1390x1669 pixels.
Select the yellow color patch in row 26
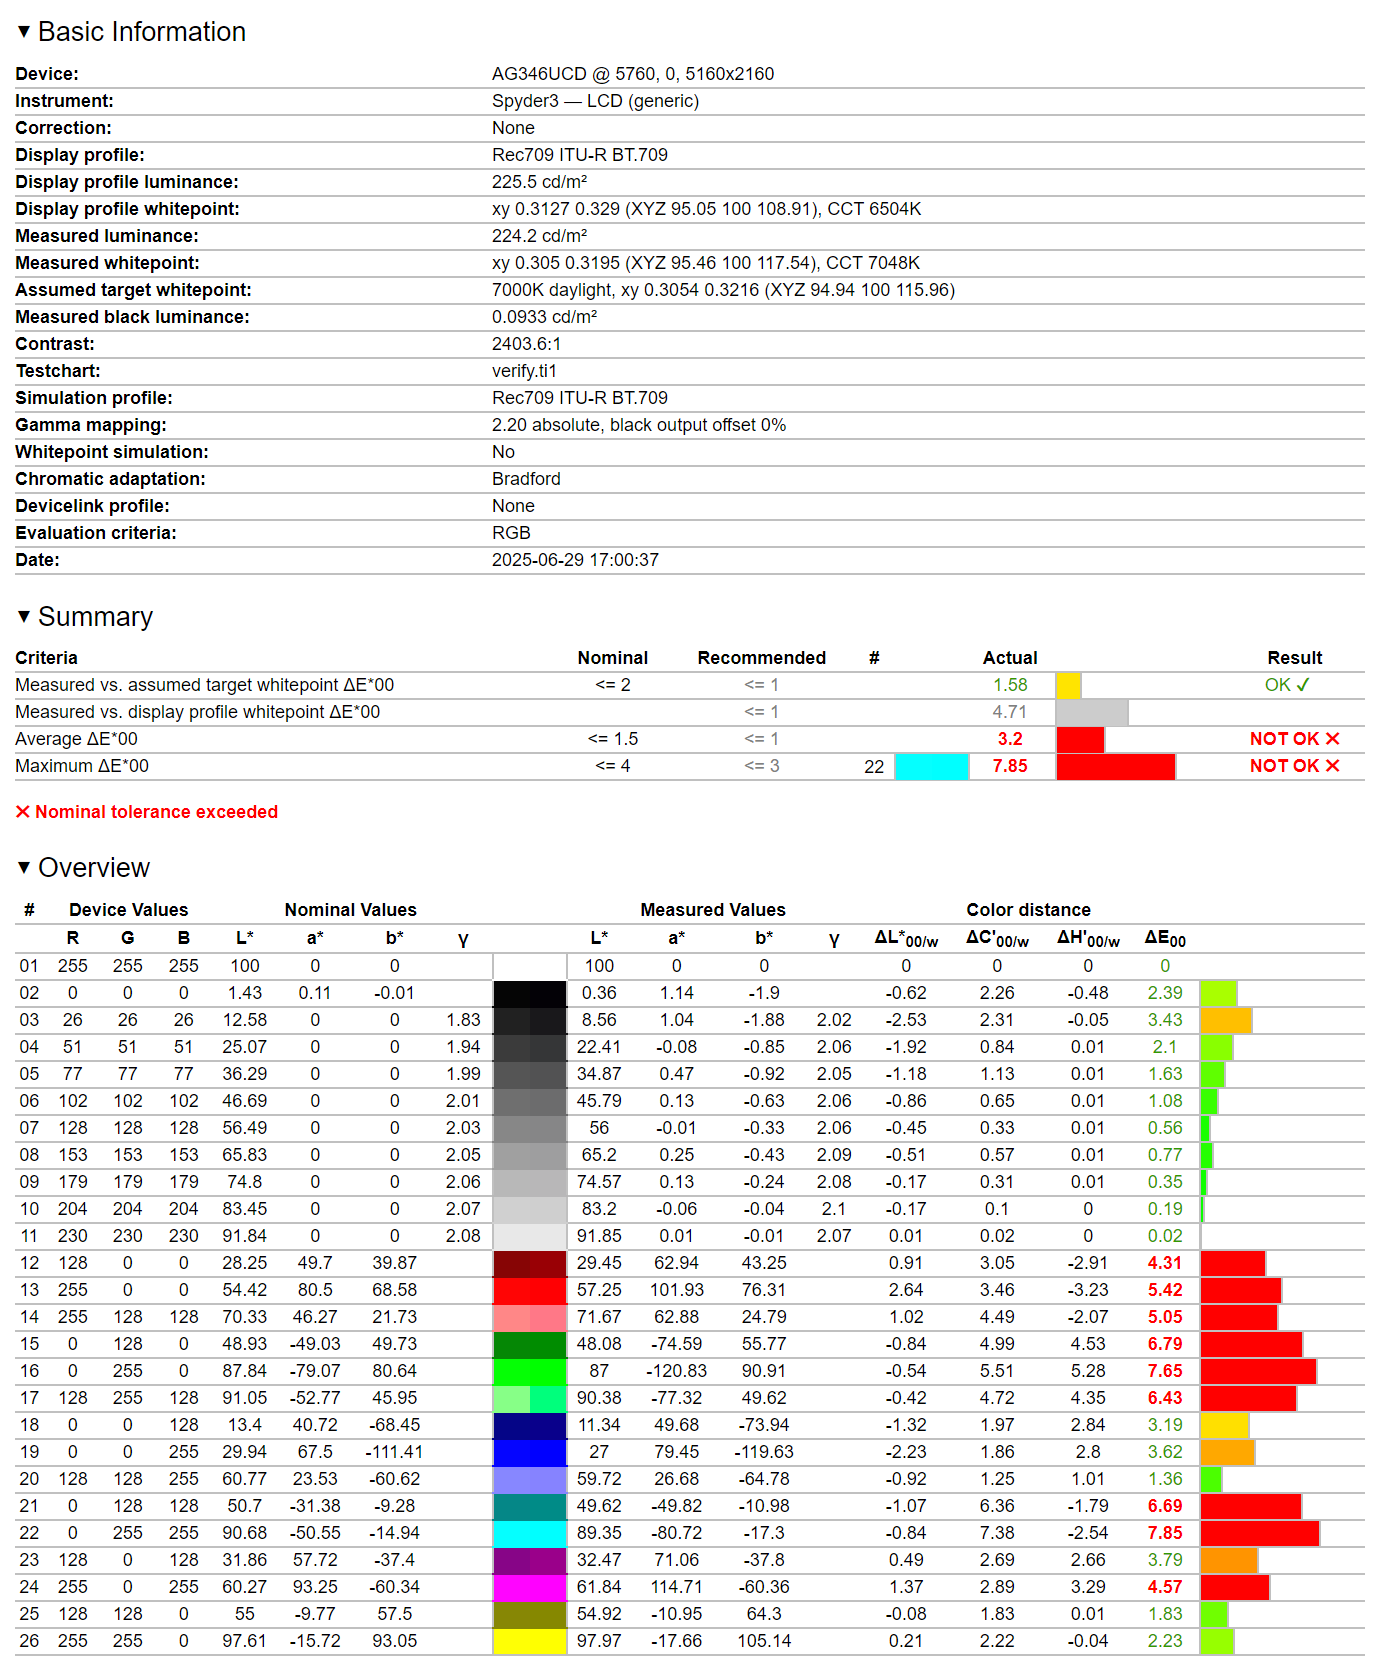pyautogui.click(x=529, y=1641)
